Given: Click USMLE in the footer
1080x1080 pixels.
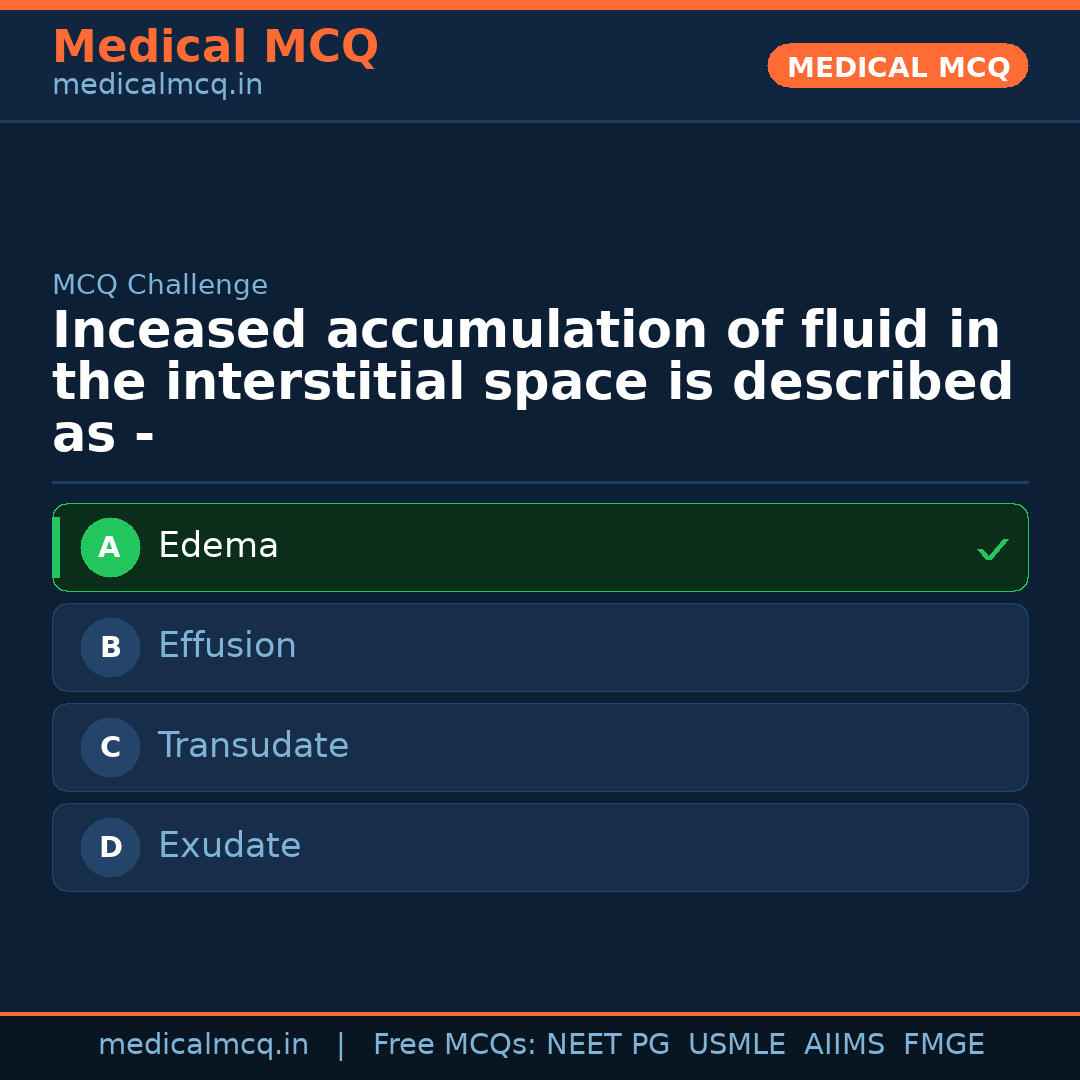Looking at the screenshot, I should 736,1045.
